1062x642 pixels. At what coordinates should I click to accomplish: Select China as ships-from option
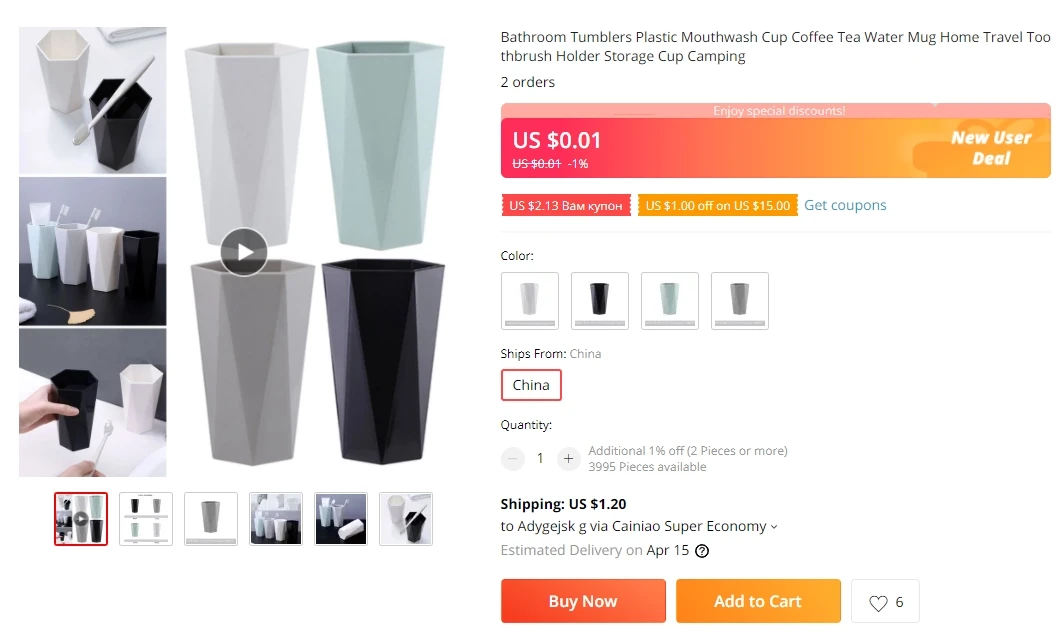531,385
